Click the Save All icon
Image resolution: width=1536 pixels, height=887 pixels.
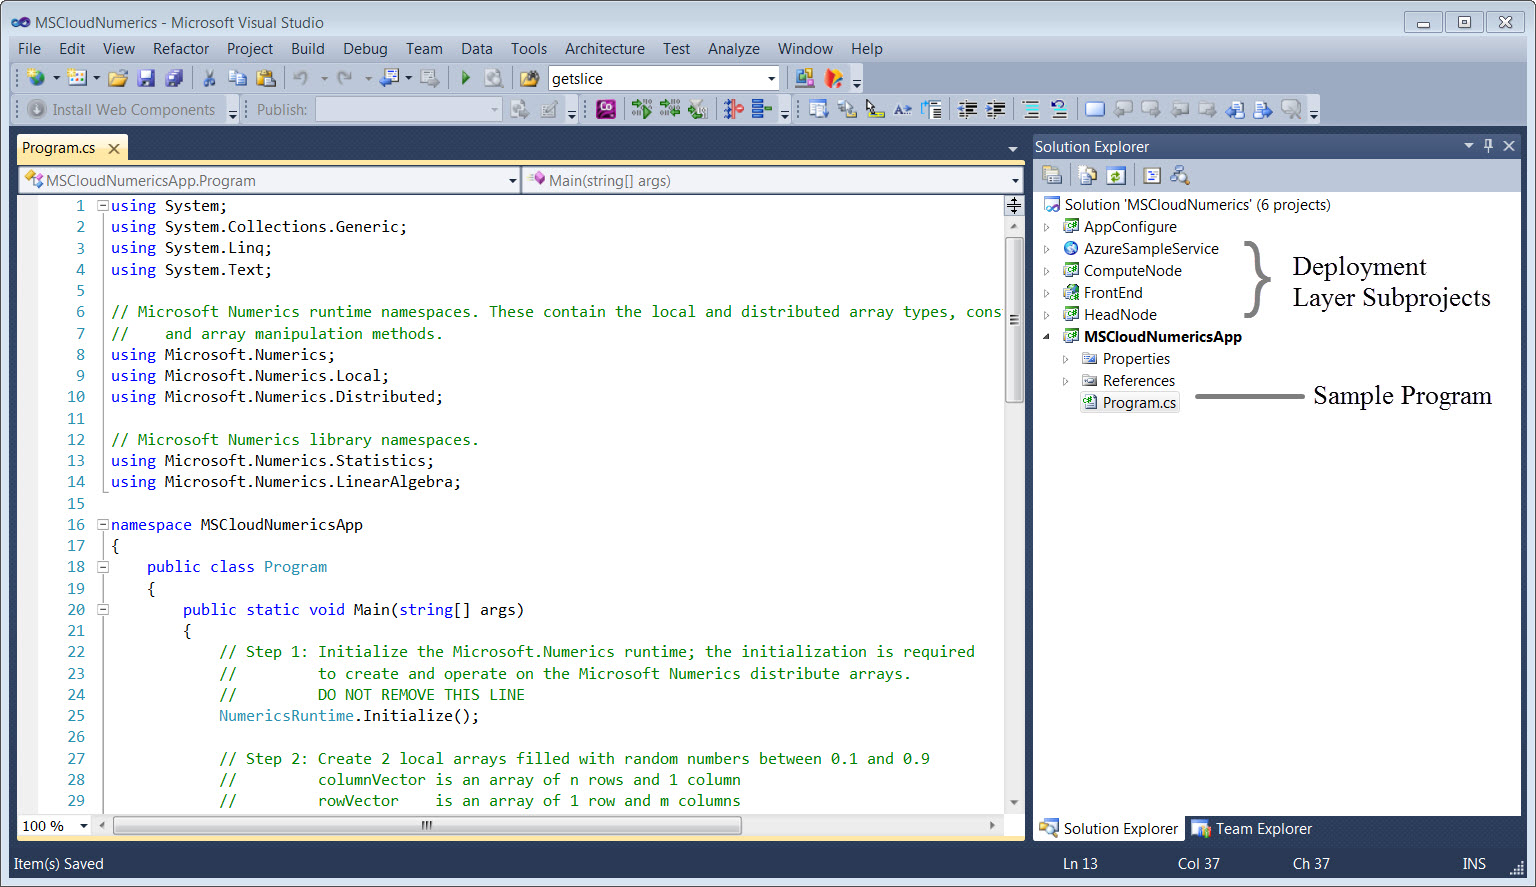tap(174, 78)
